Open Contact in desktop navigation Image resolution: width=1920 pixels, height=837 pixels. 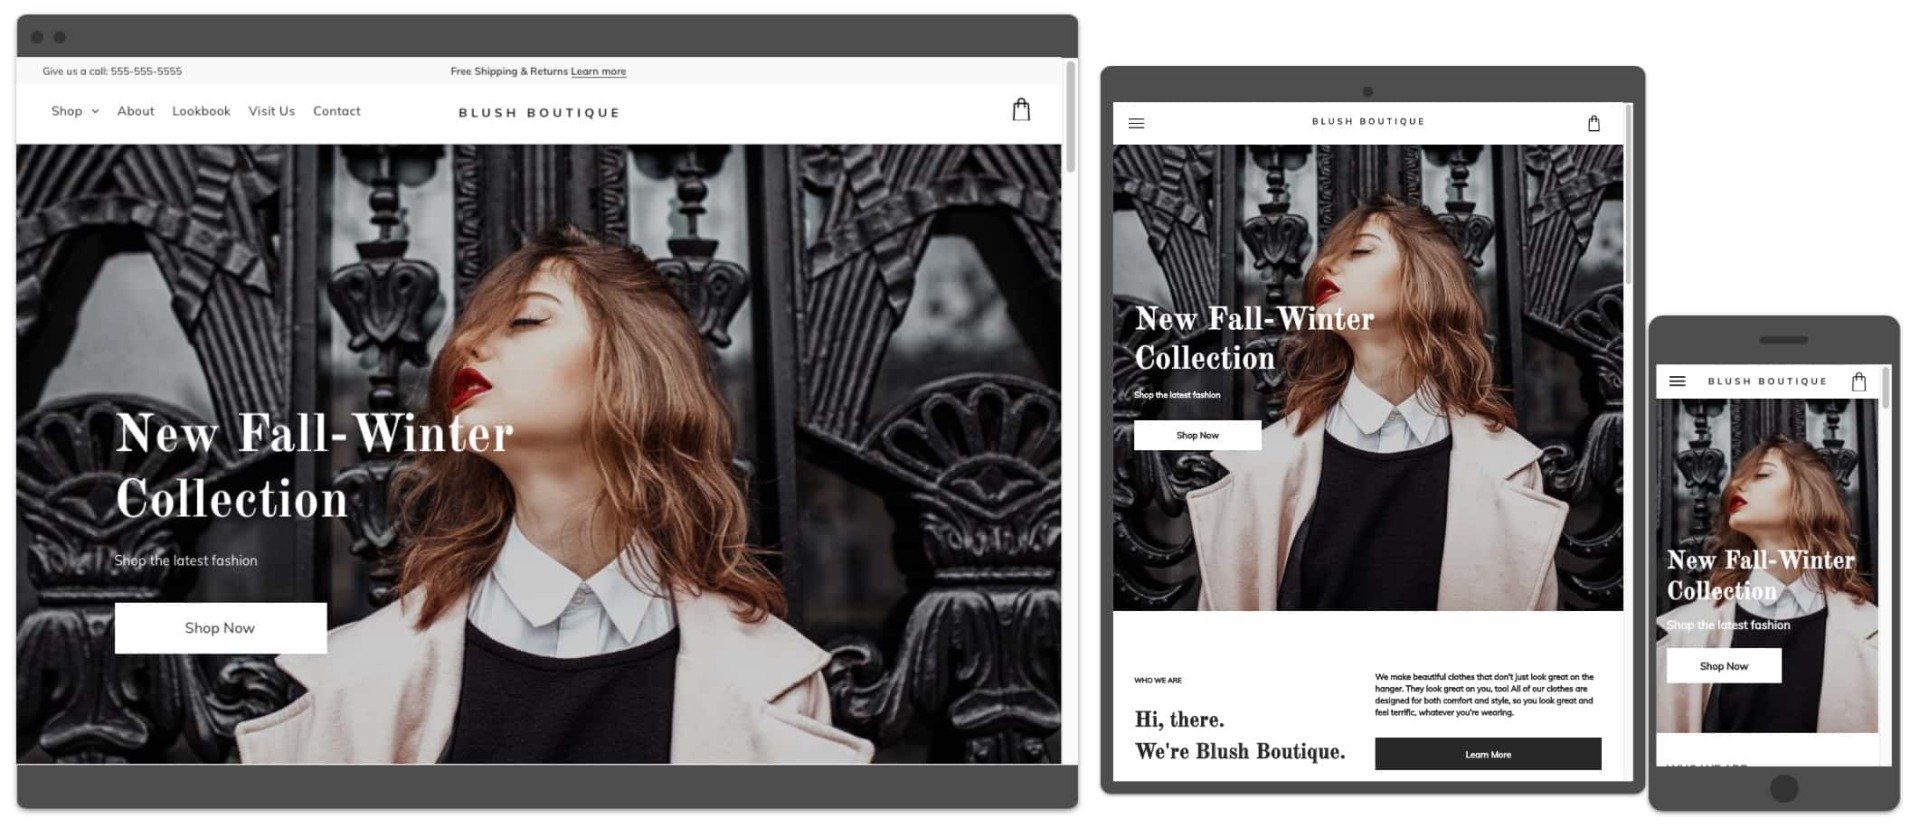pos(336,111)
